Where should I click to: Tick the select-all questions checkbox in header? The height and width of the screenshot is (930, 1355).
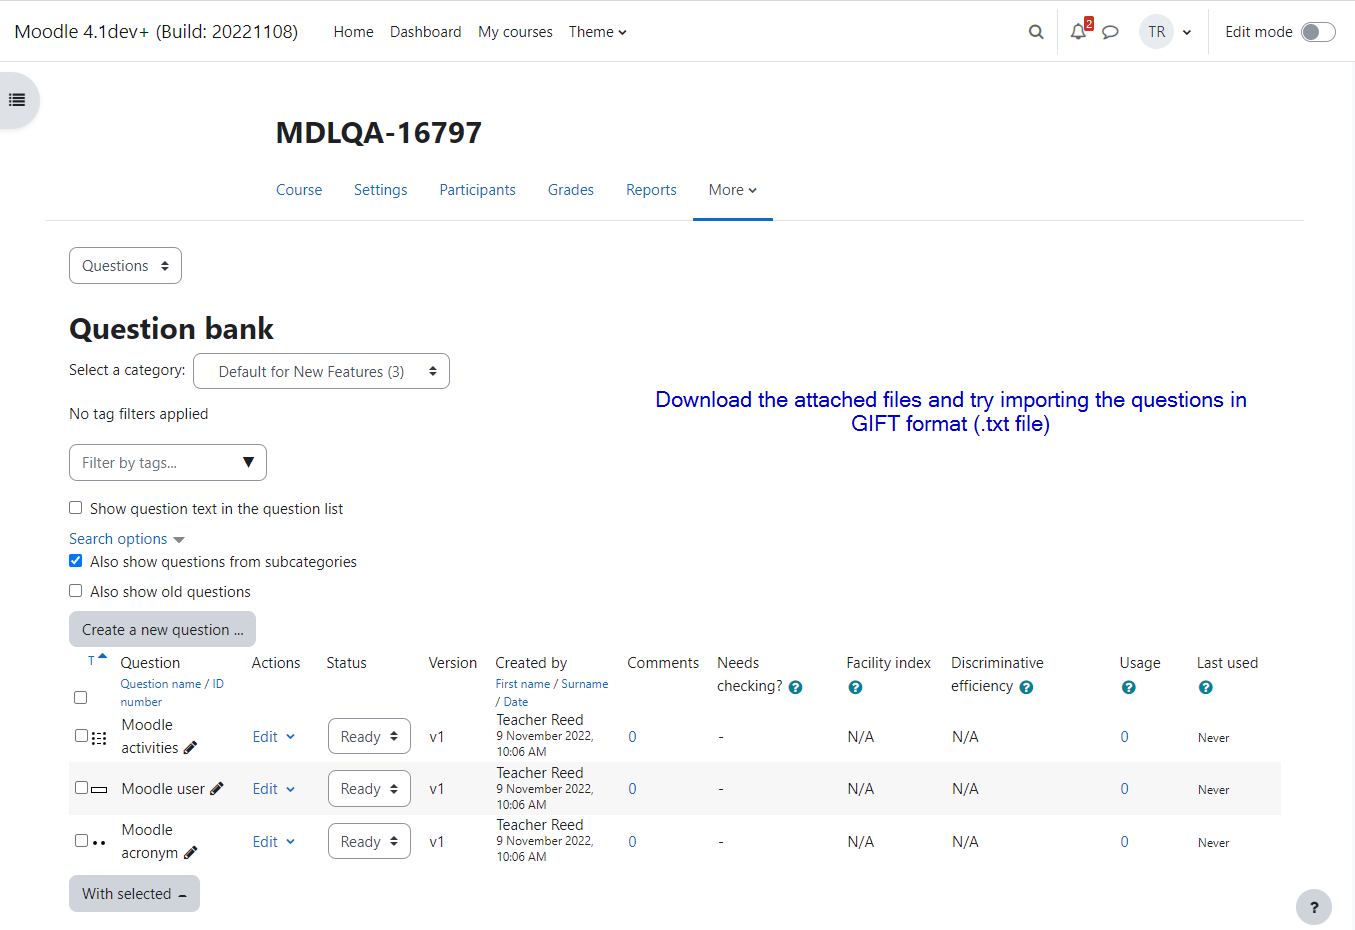pos(81,697)
